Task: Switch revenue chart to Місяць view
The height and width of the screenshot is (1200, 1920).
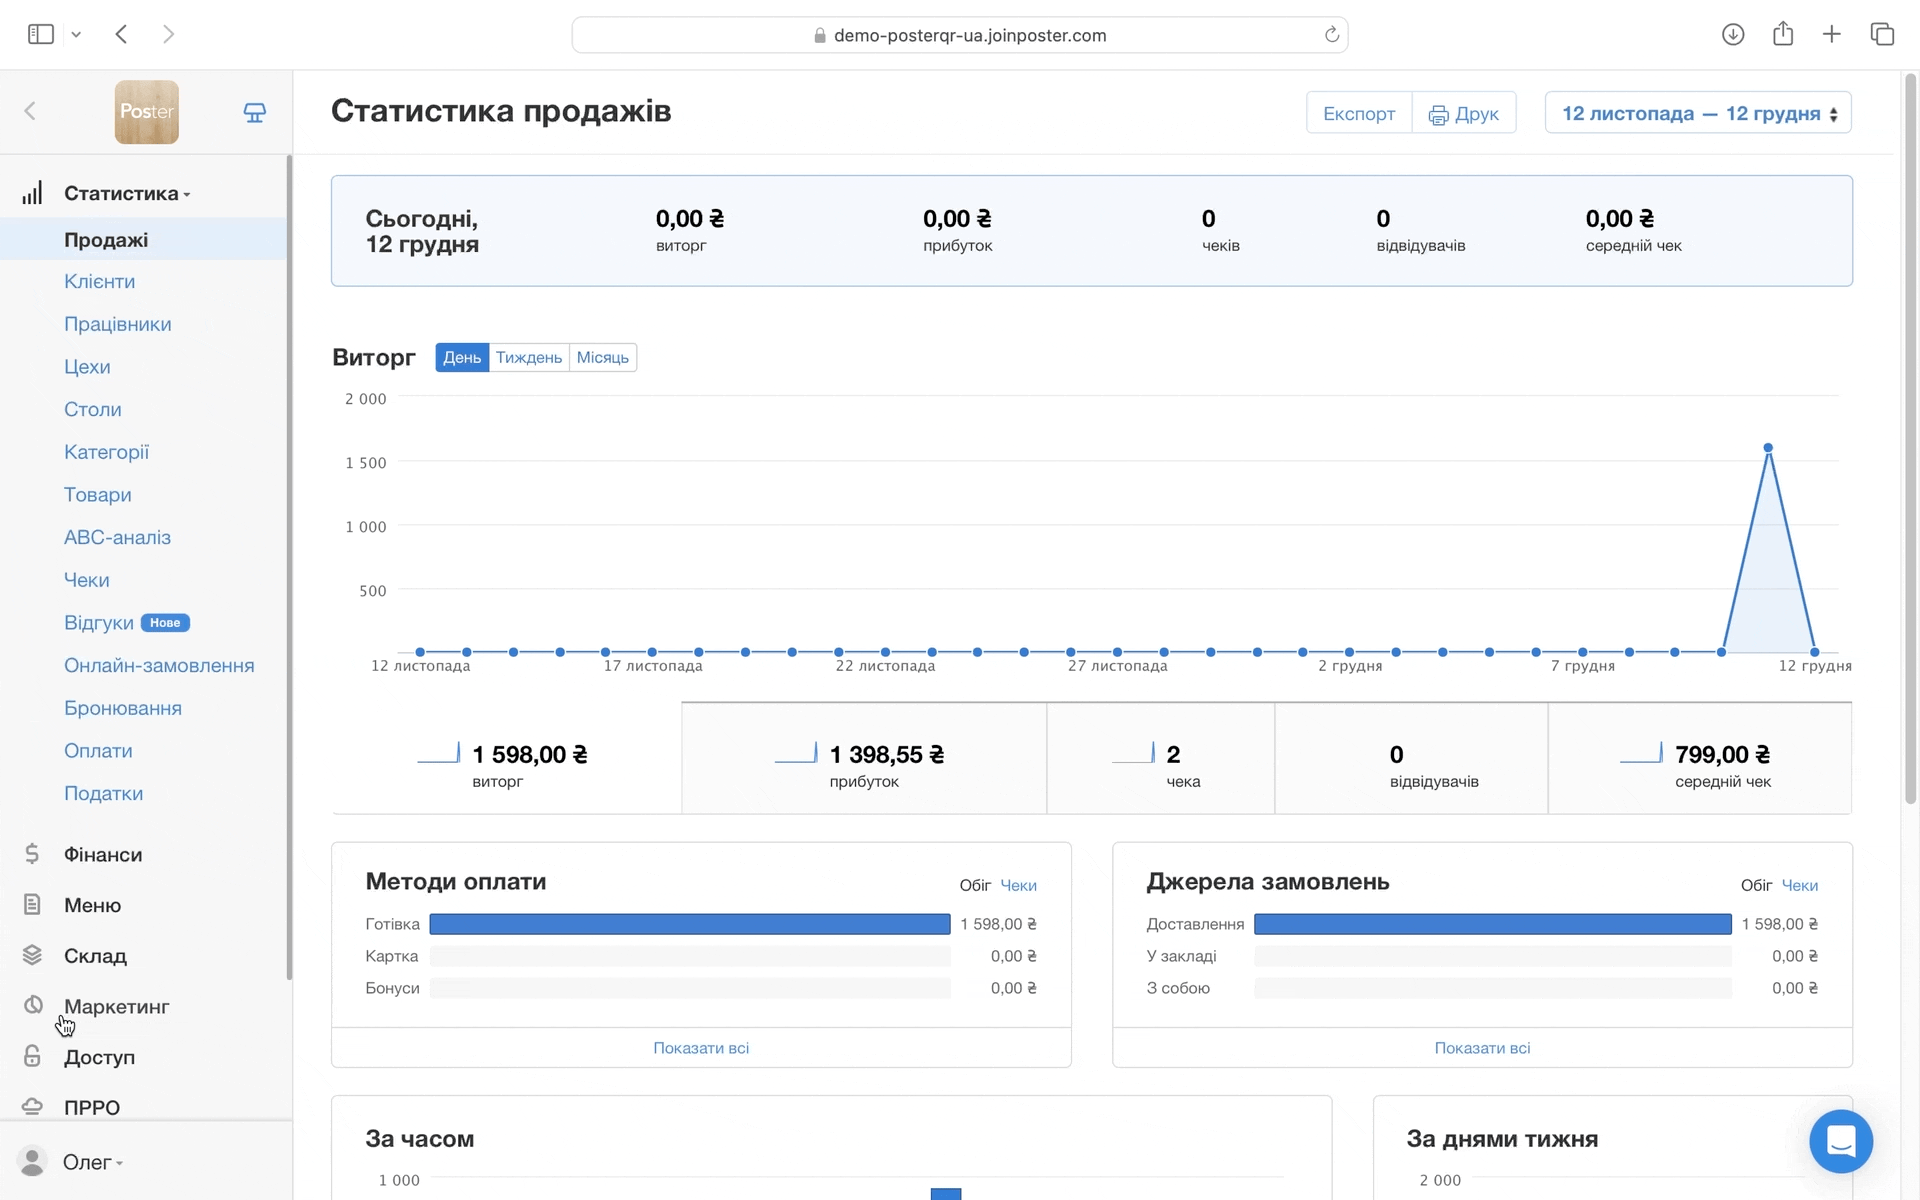Action: 602,357
